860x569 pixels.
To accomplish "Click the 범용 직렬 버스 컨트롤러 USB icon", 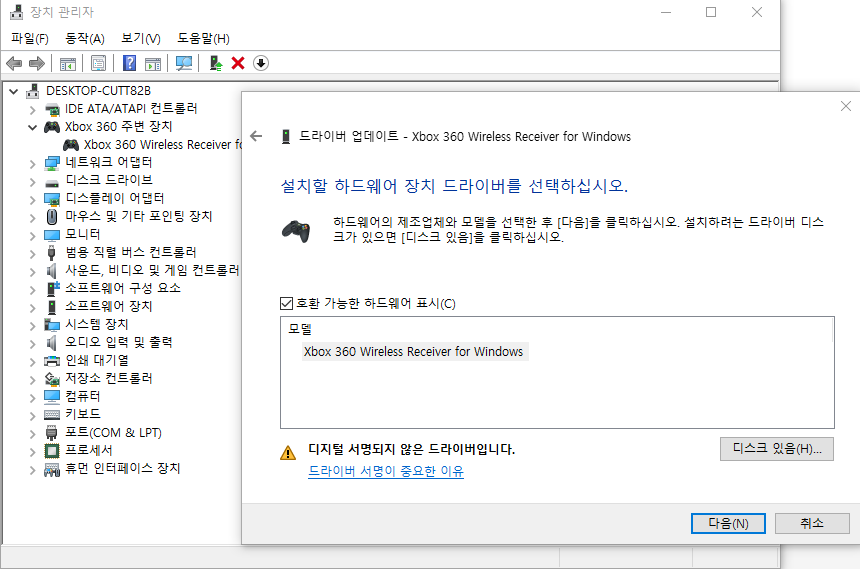I will point(52,253).
